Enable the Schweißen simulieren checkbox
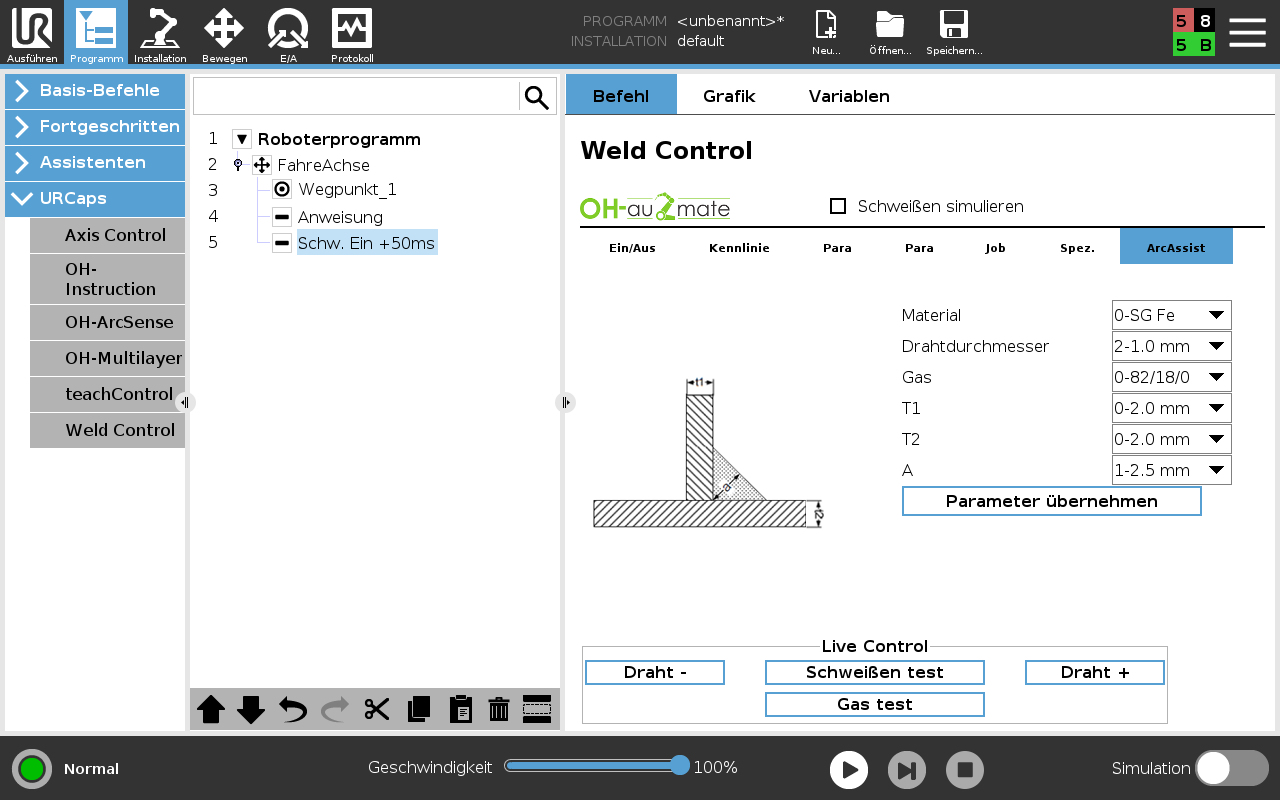The width and height of the screenshot is (1280, 800). click(836, 206)
